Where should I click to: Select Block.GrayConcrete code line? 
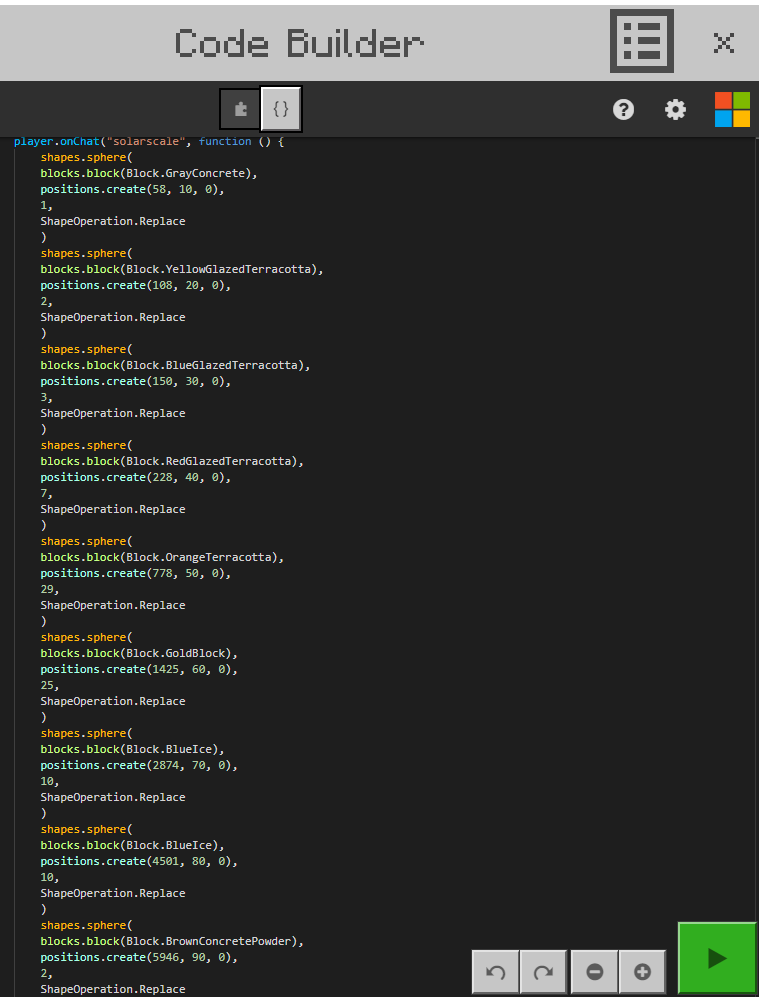149,173
